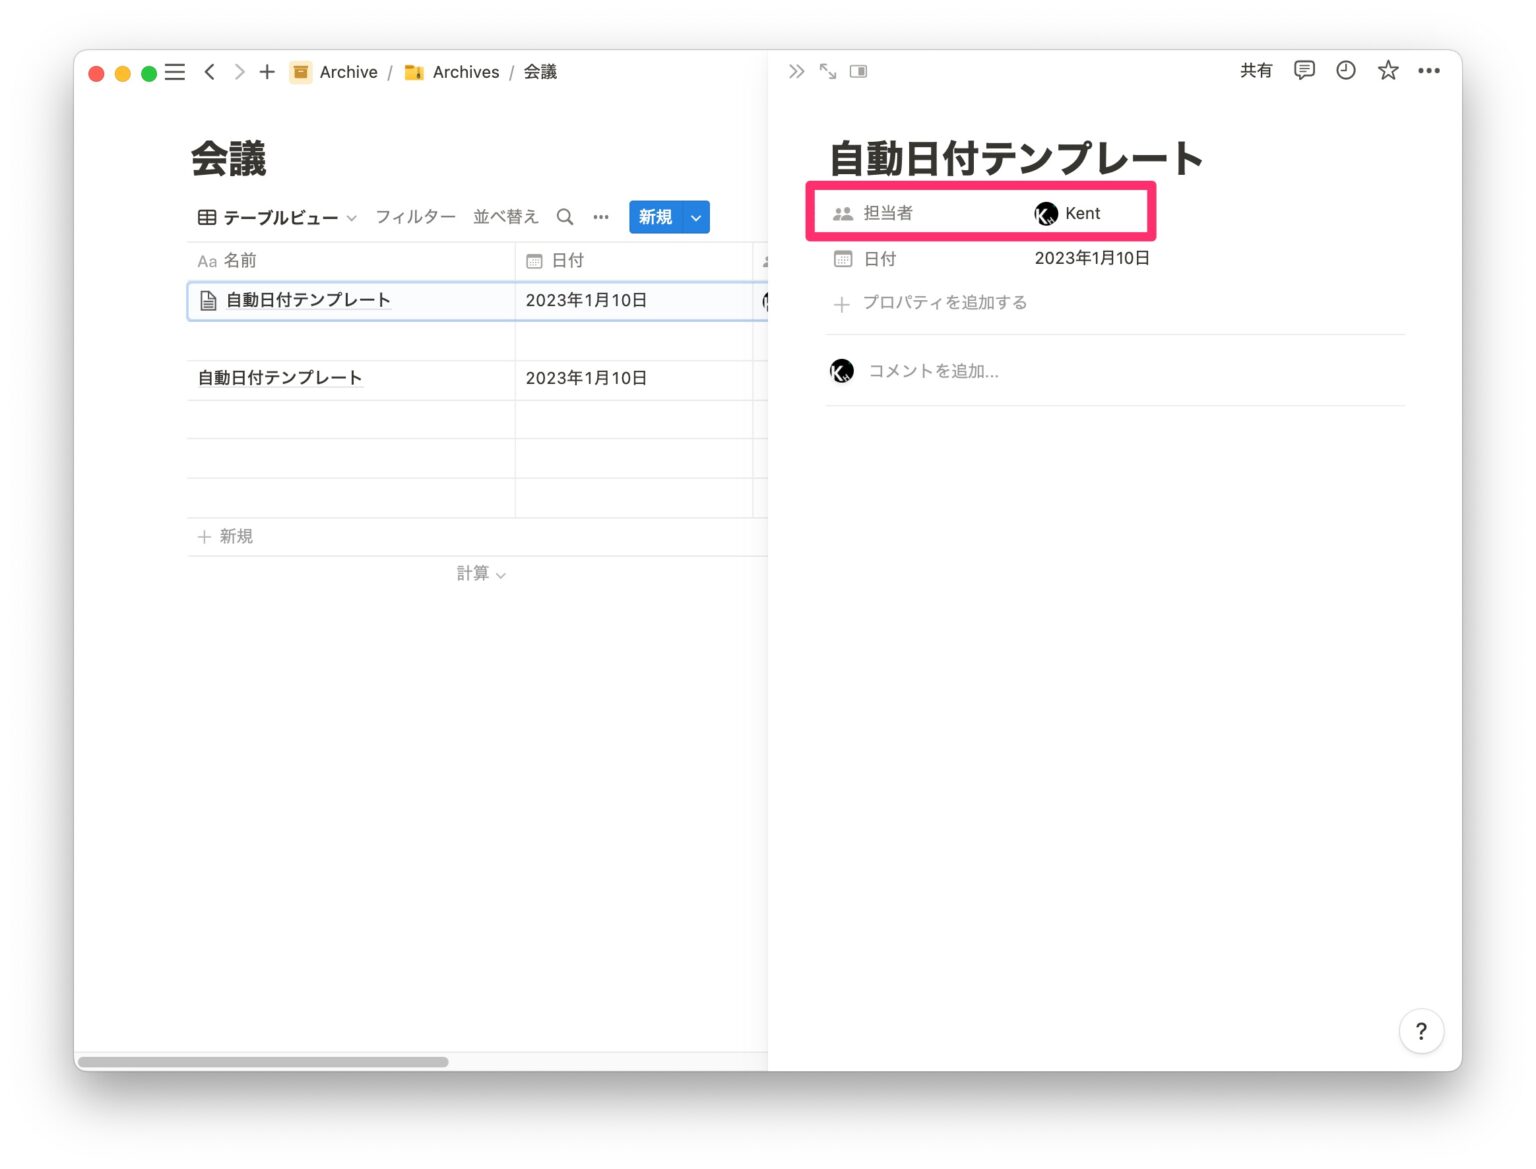Click the plus icon for new tab
Viewport: 1536px width, 1169px height.
tap(267, 72)
